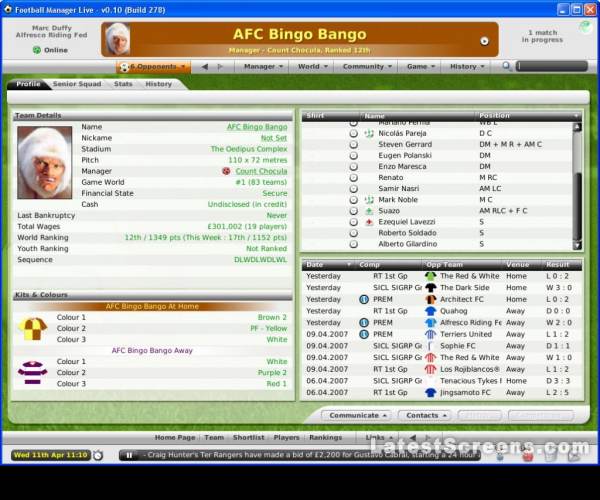Click the red icon beside Ezequiel Lavezzi

369,222
